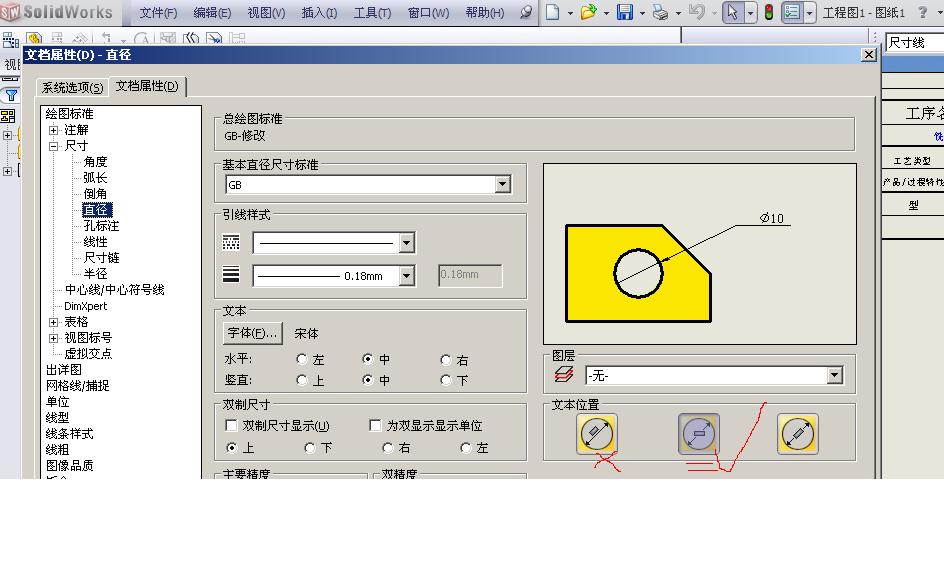The height and width of the screenshot is (585, 944).
Task: Switch to the Document Properties (文档属性) tab
Action: tap(148, 86)
